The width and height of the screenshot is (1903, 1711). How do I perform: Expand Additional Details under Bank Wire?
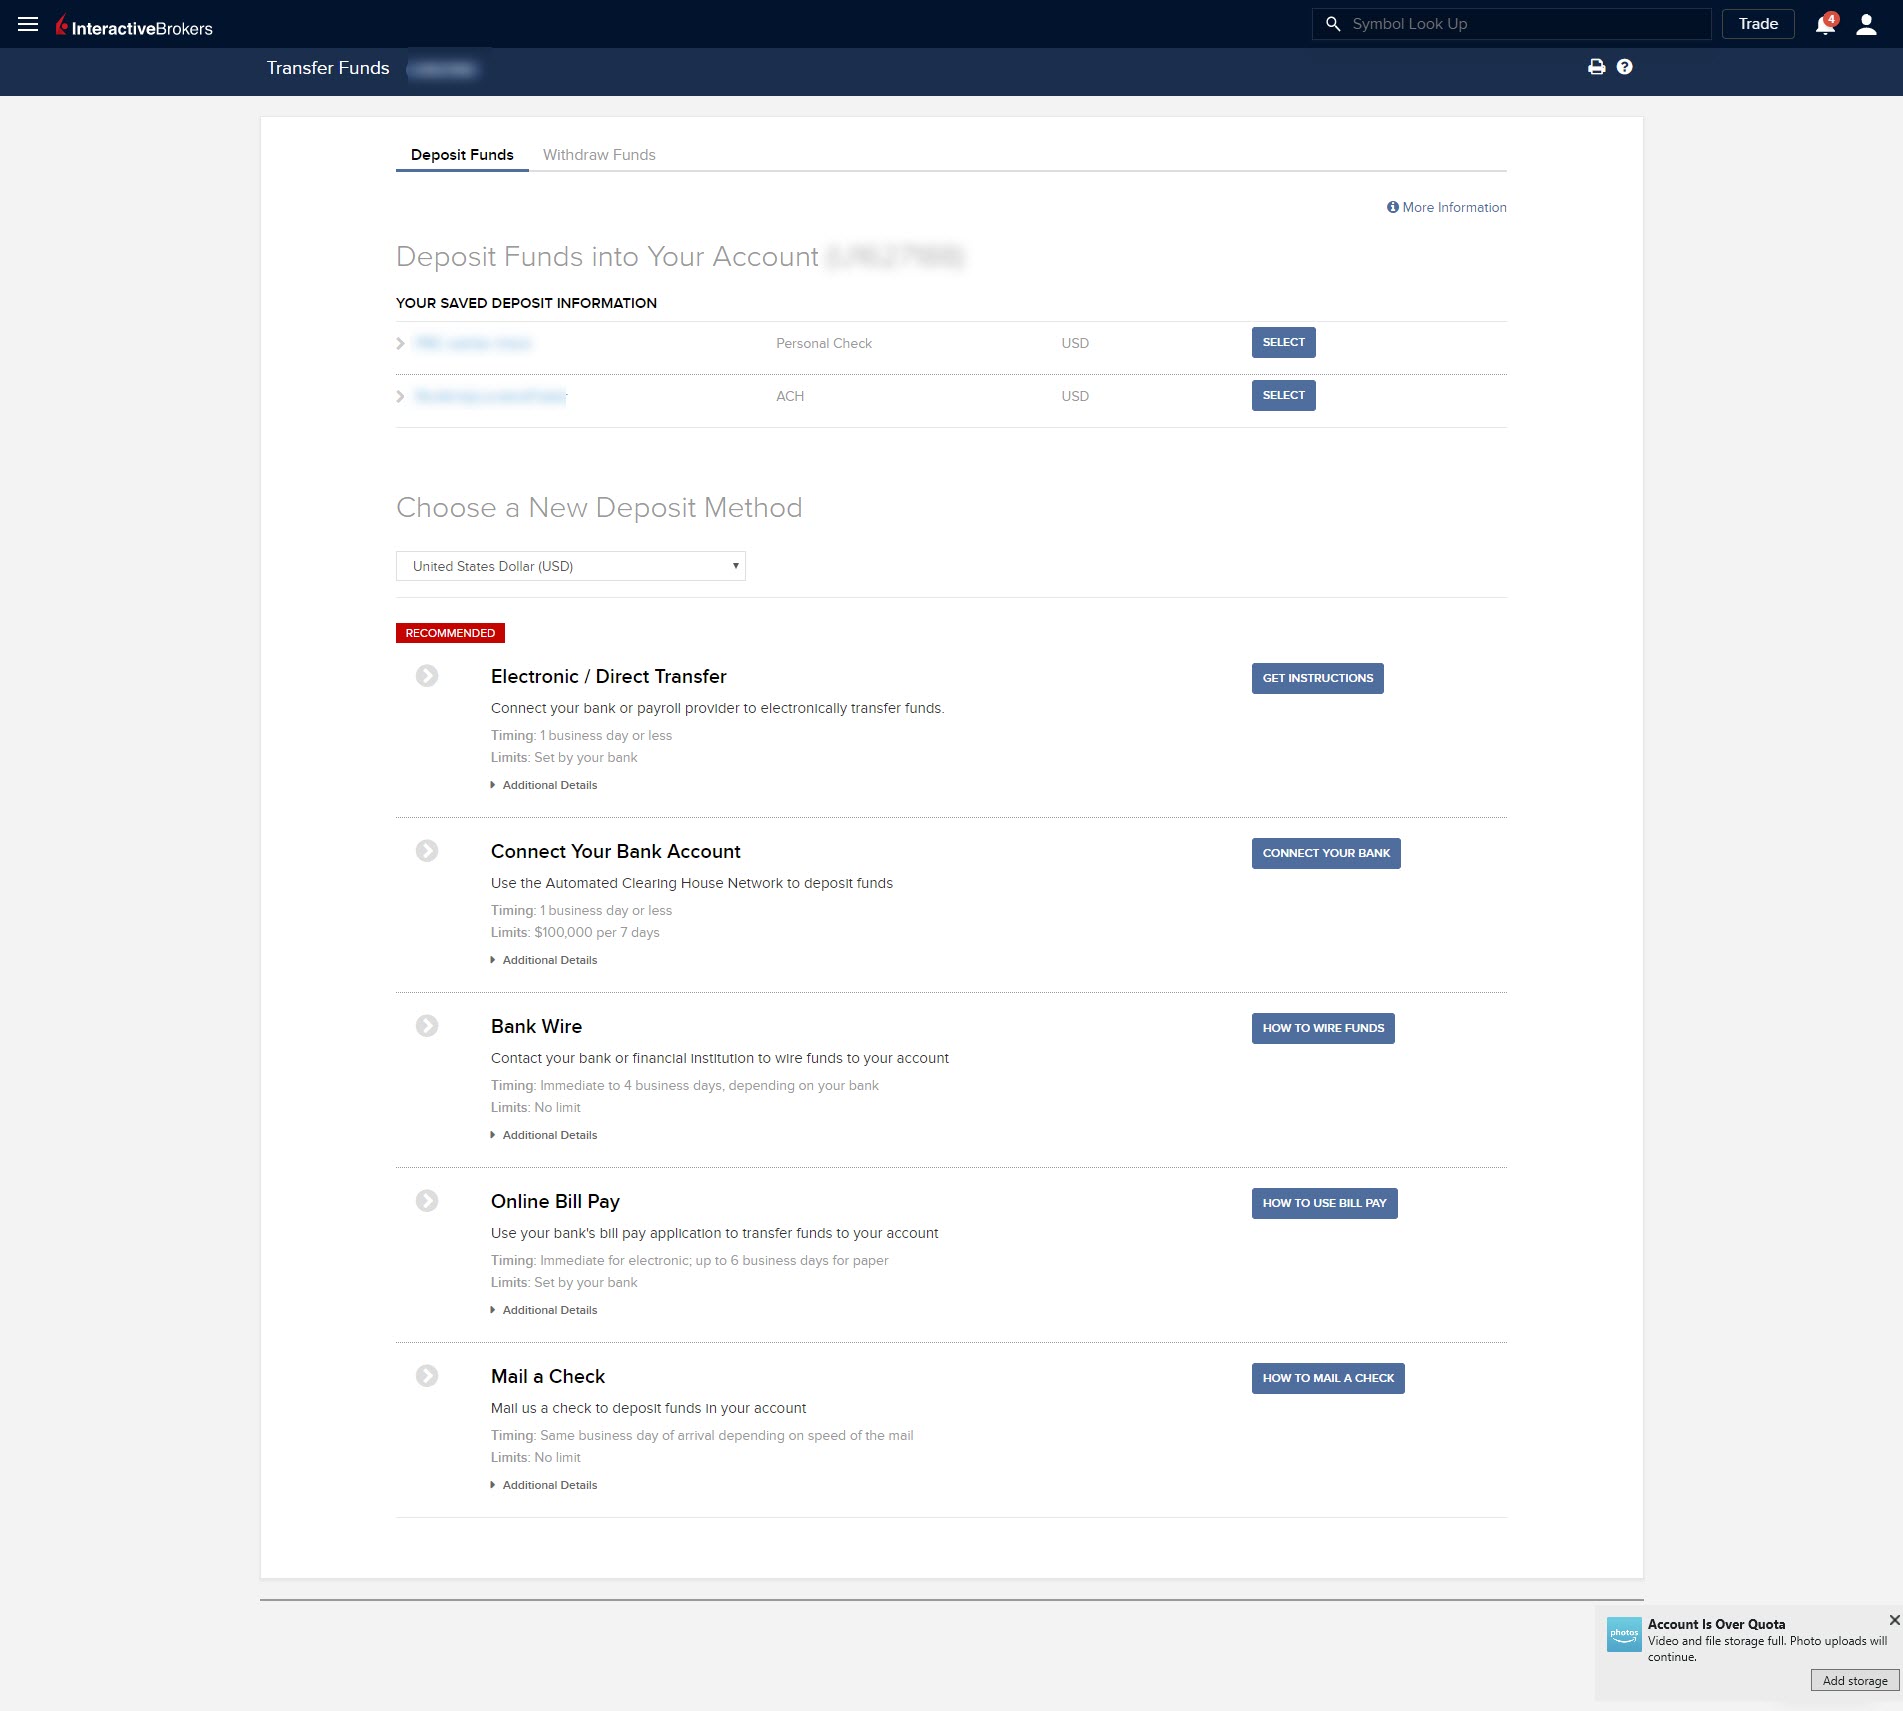click(544, 1135)
